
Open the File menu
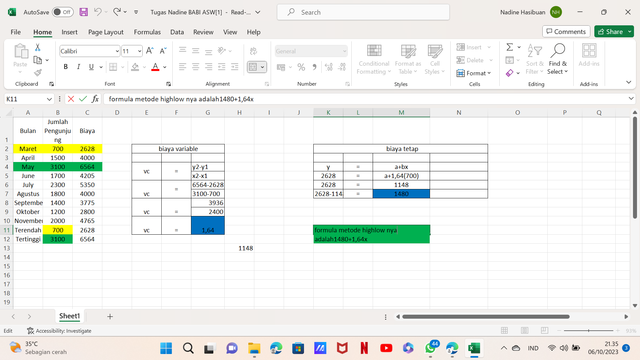click(16, 32)
